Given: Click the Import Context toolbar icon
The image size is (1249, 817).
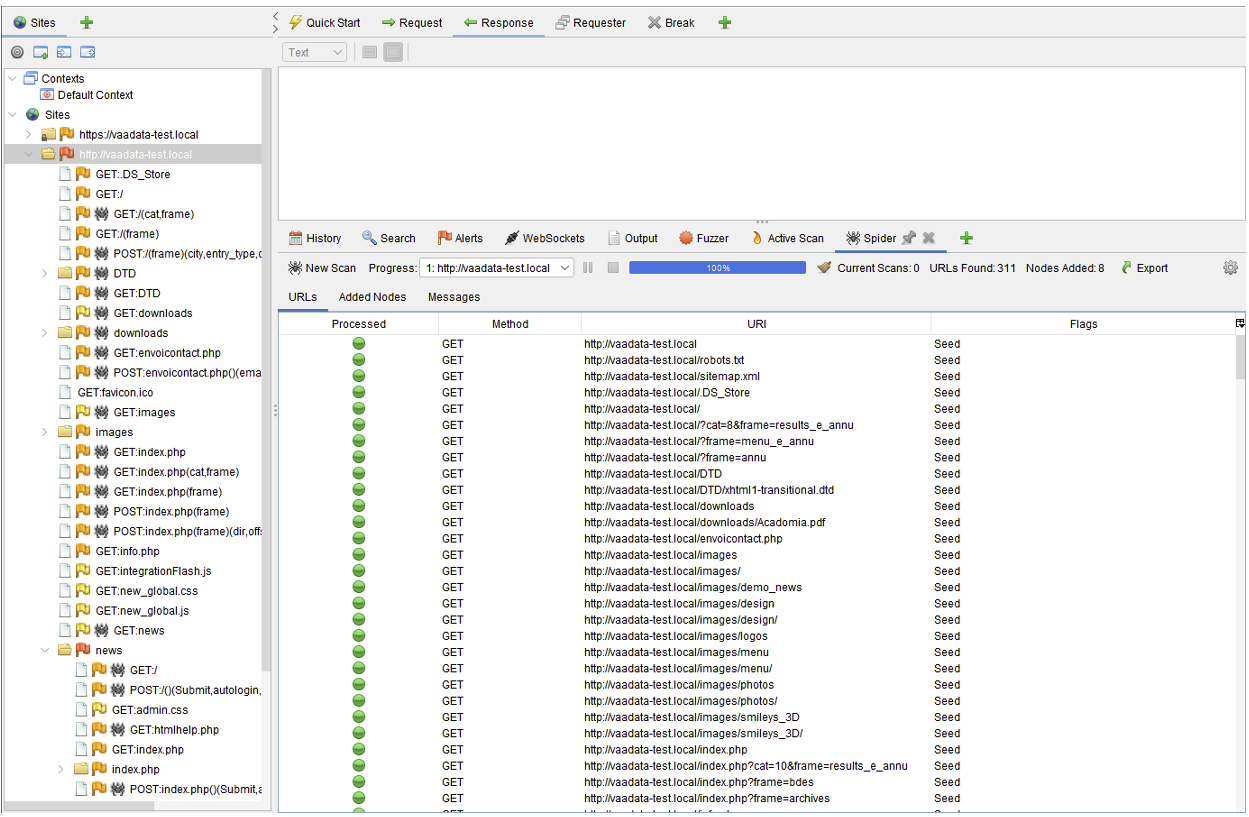Looking at the screenshot, I should pos(64,52).
